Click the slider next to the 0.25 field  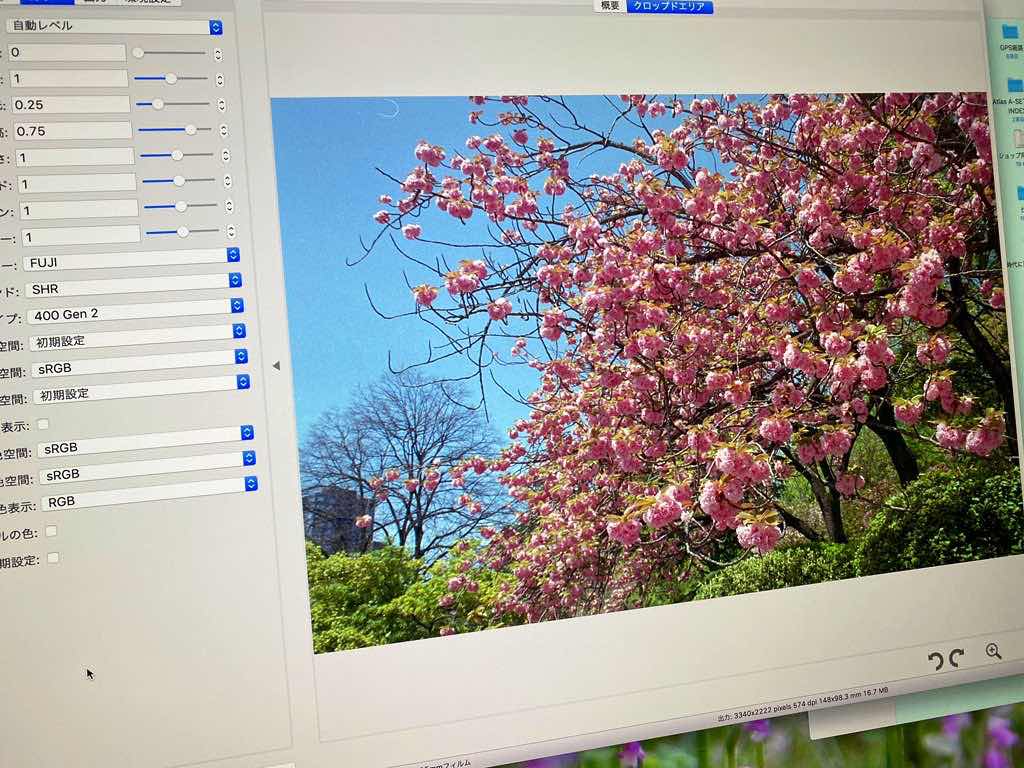click(172, 103)
